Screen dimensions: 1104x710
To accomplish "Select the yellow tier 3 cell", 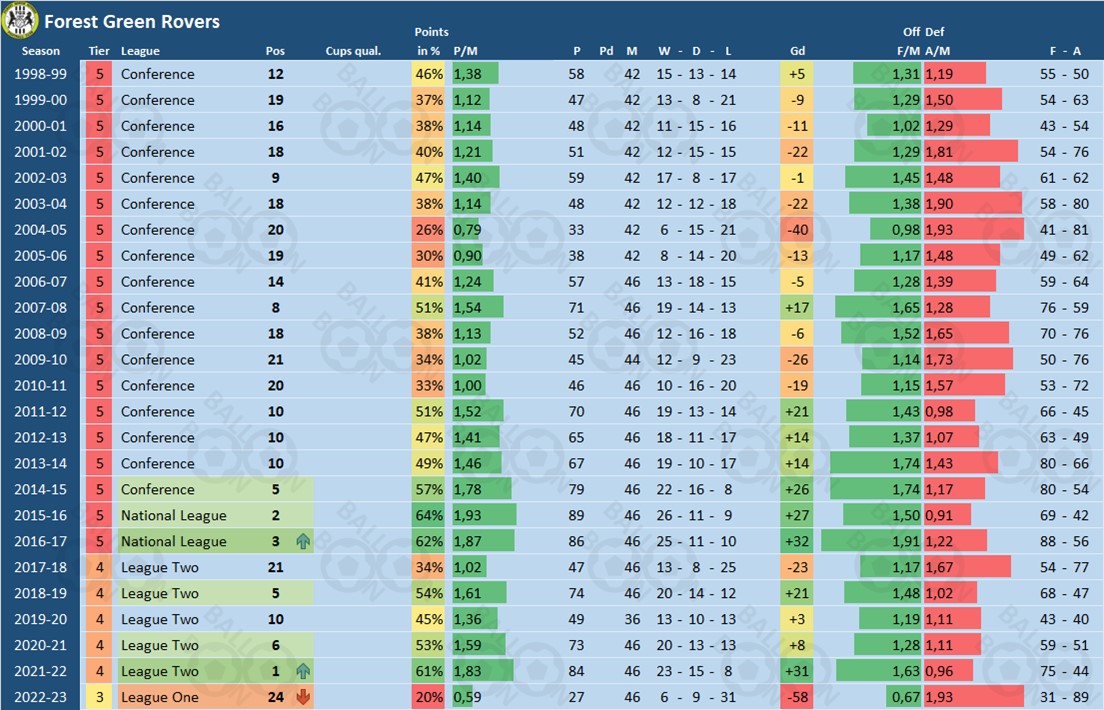I will (x=99, y=698).
